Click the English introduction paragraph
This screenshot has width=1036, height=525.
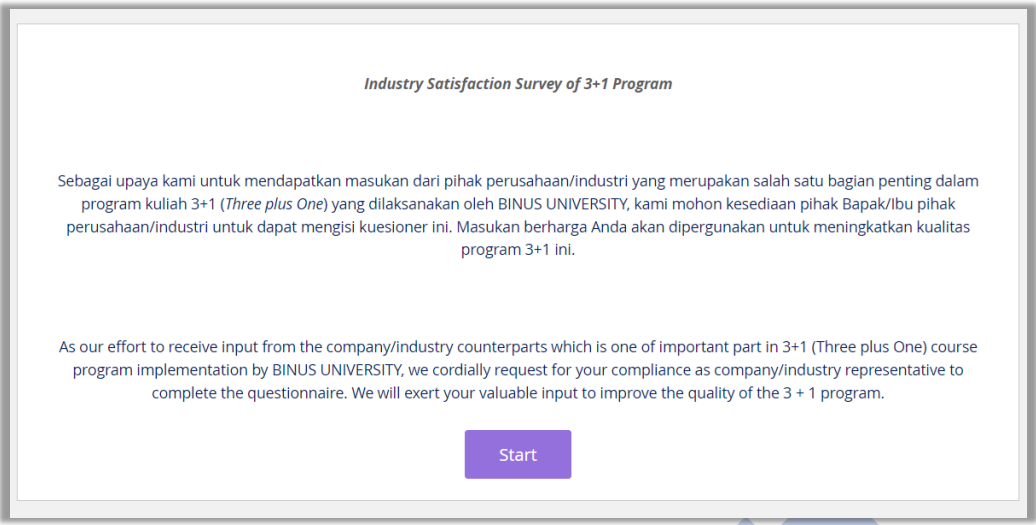click(x=518, y=370)
